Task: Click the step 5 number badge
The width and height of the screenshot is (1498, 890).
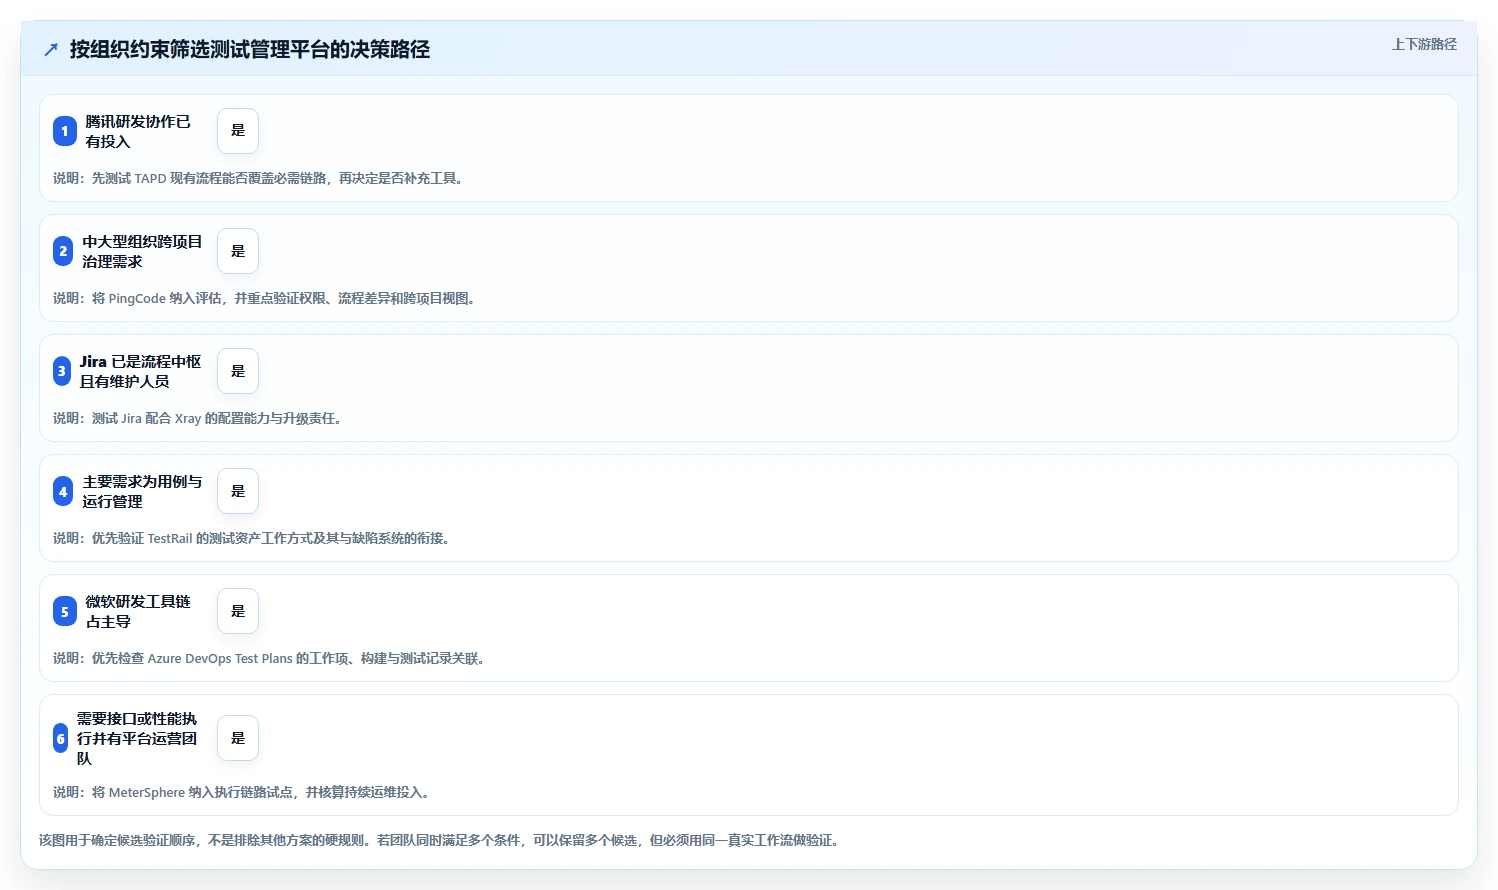Action: (x=65, y=611)
